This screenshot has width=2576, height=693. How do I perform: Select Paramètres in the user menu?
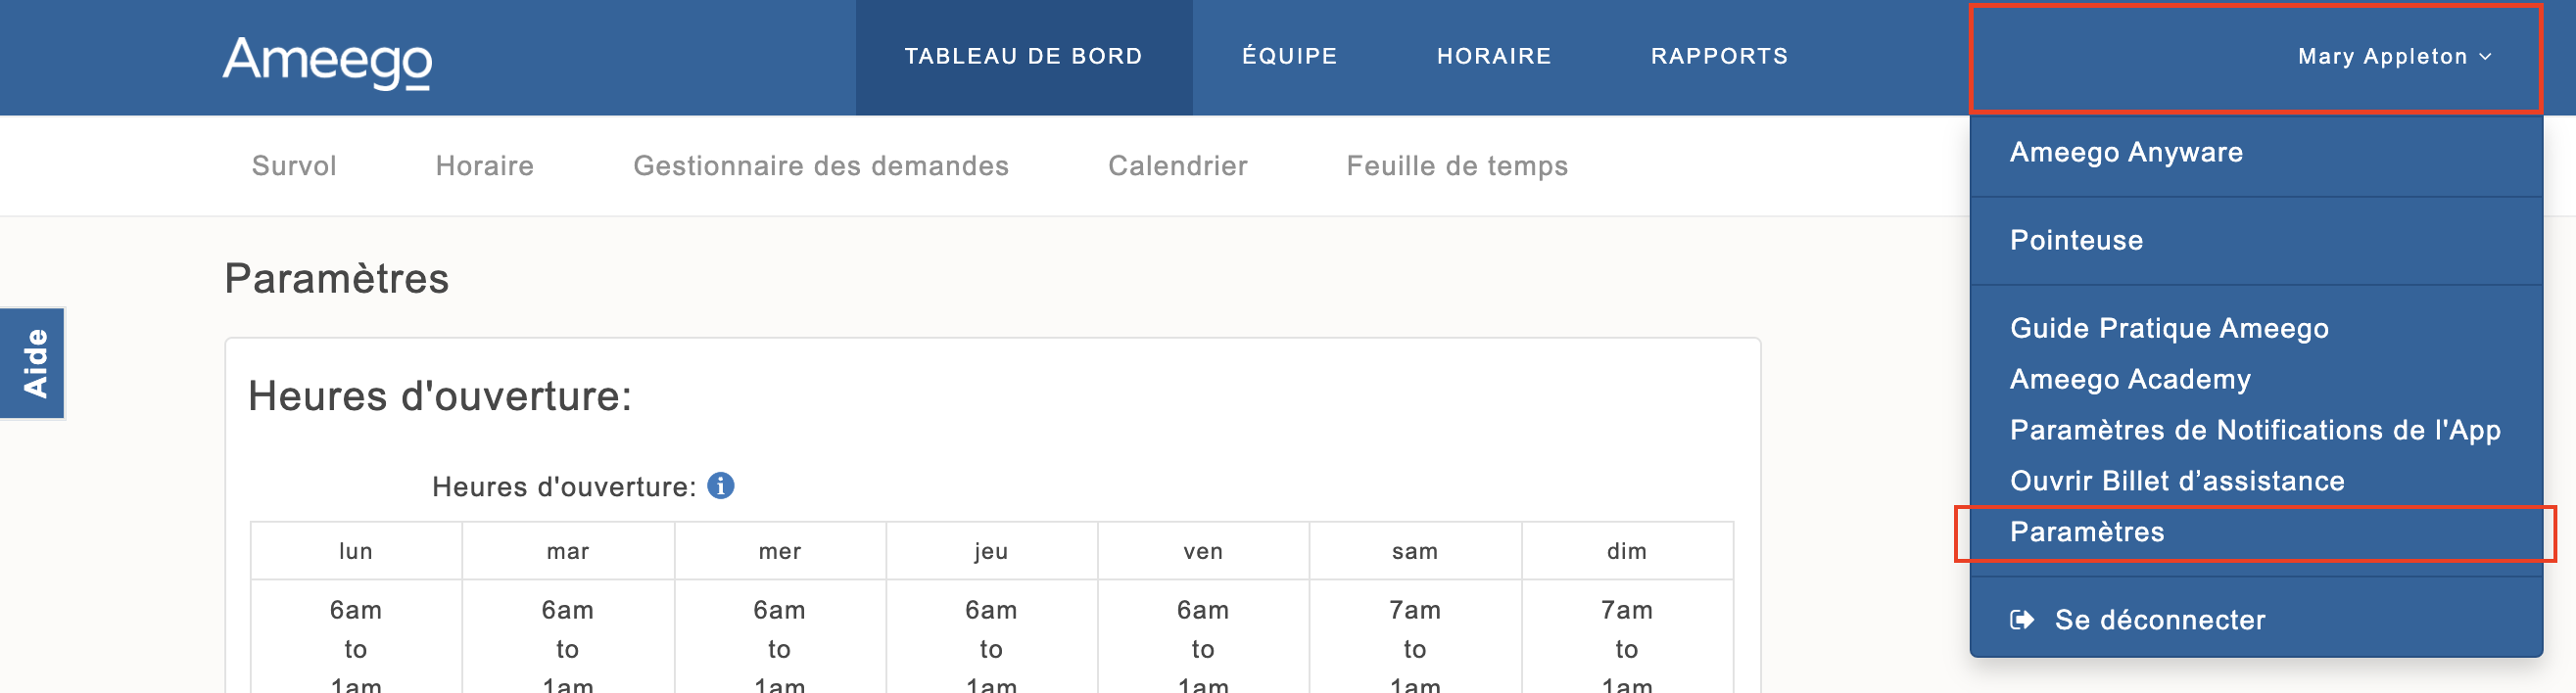(2086, 532)
